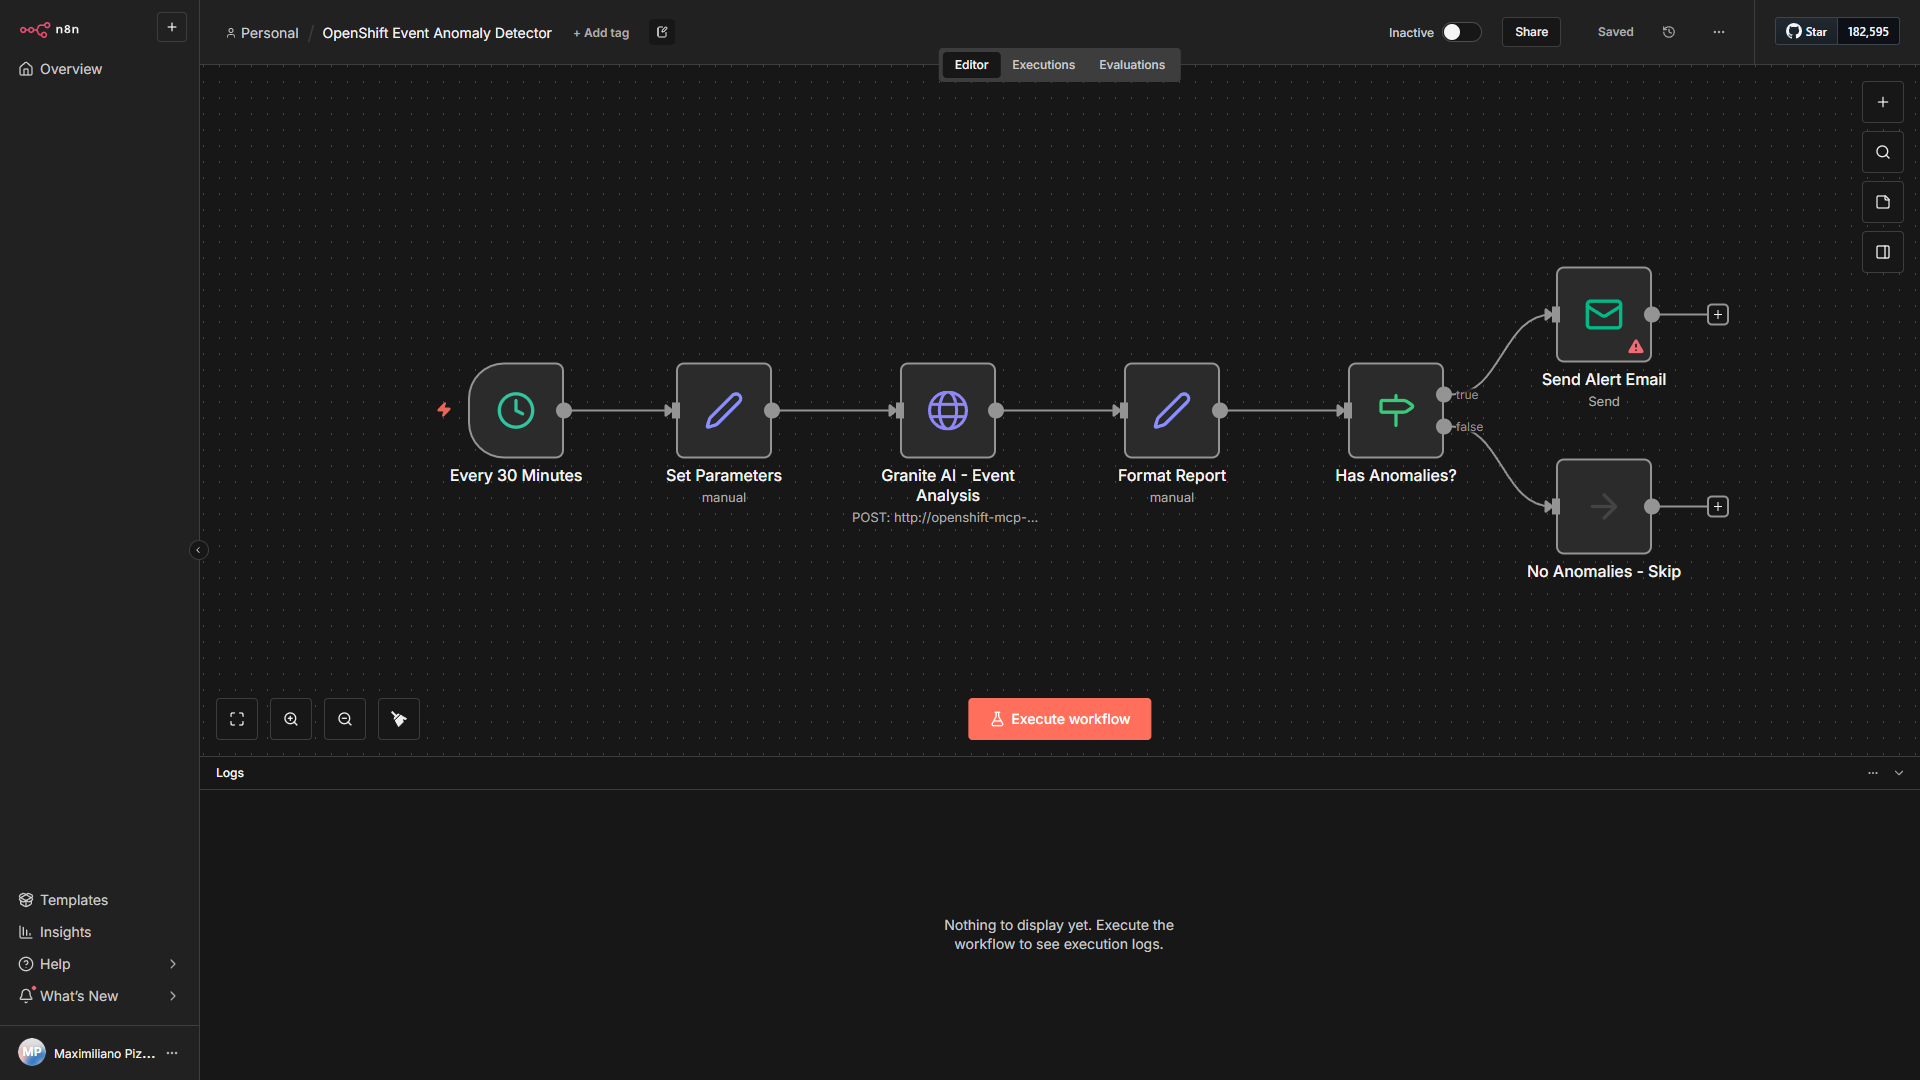Switch to the Evaluations tab
This screenshot has height=1080, width=1920.
click(x=1131, y=65)
